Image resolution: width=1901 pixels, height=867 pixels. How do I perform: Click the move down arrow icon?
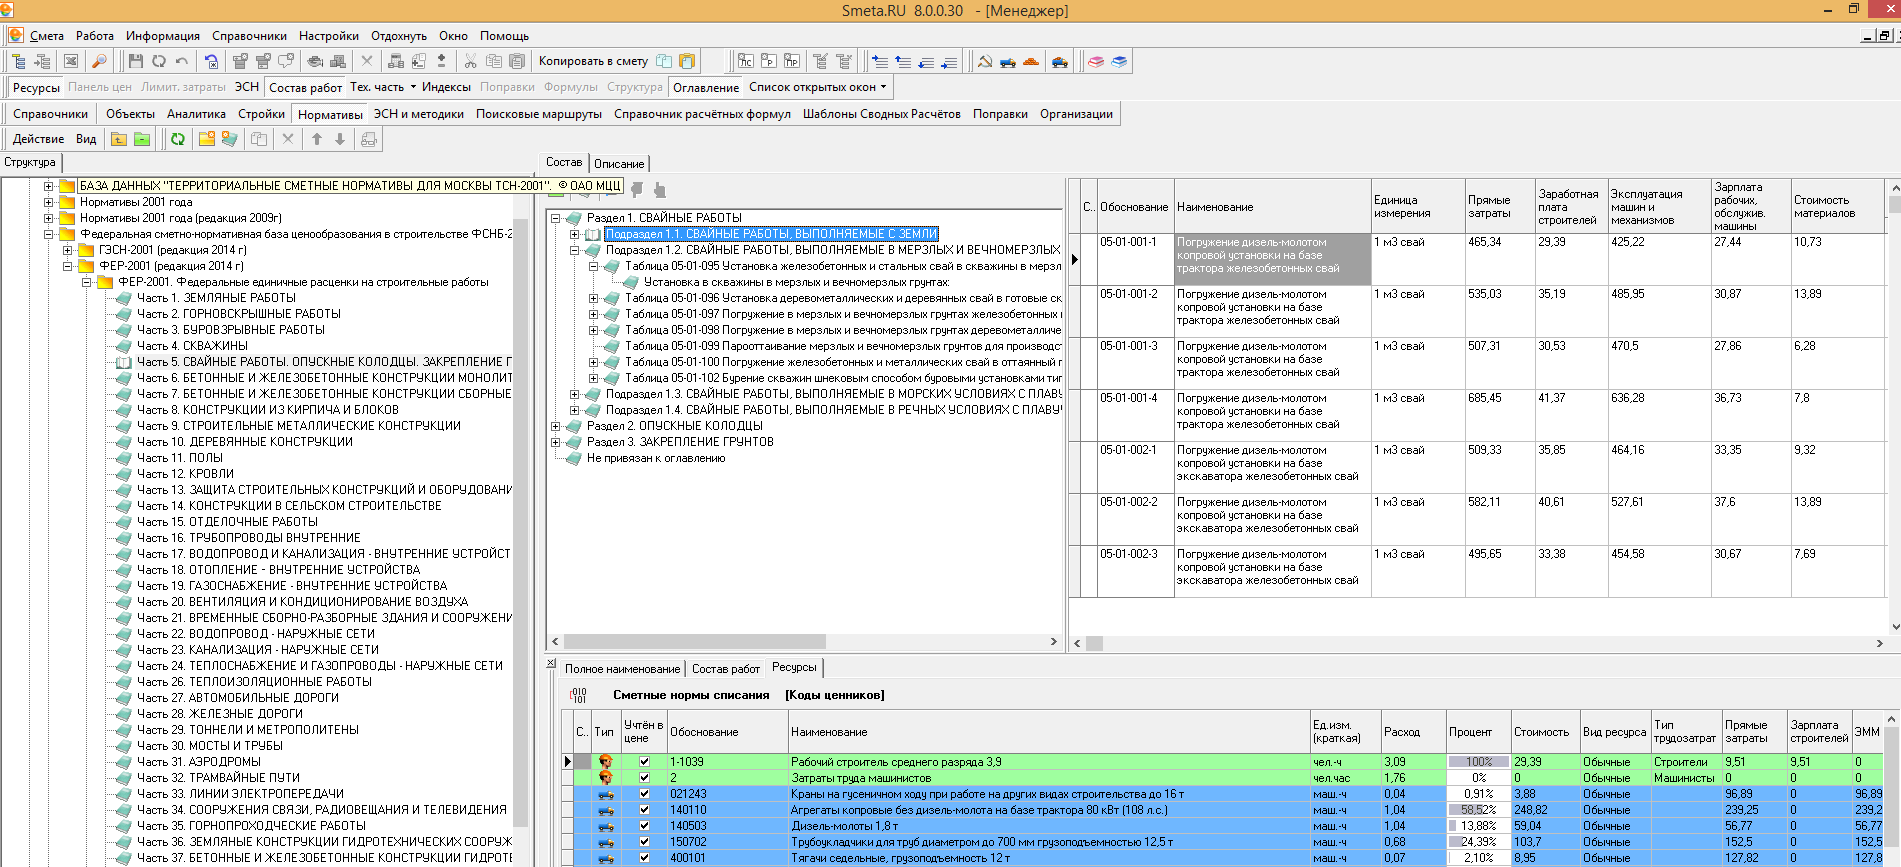tap(340, 139)
